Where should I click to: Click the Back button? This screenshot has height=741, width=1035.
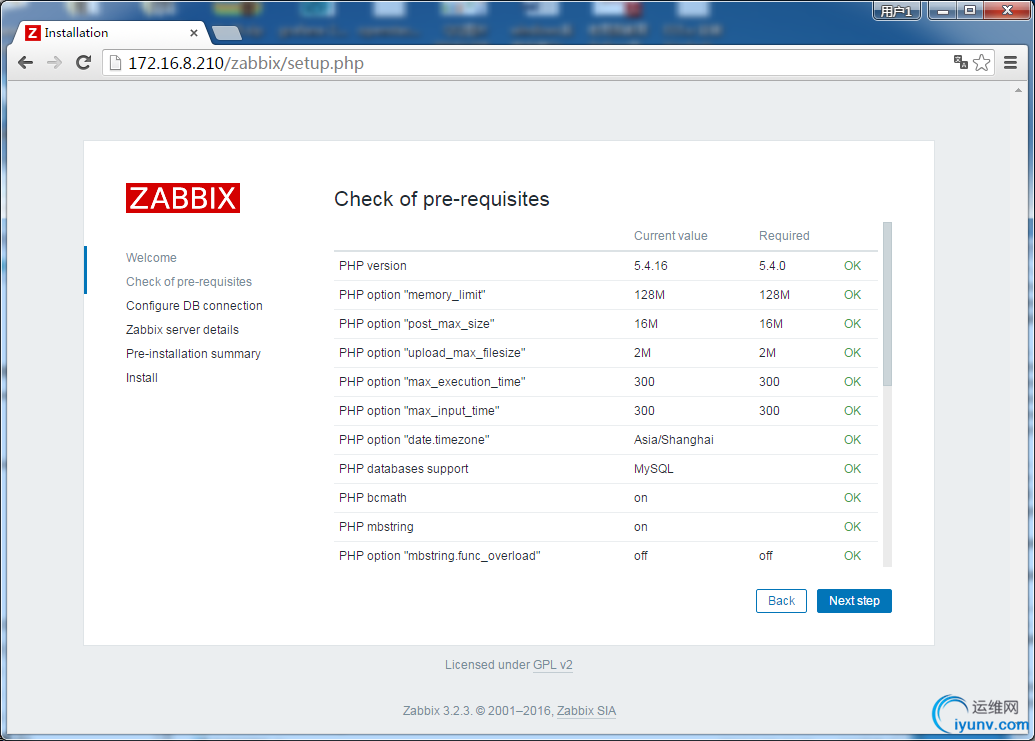pos(781,601)
